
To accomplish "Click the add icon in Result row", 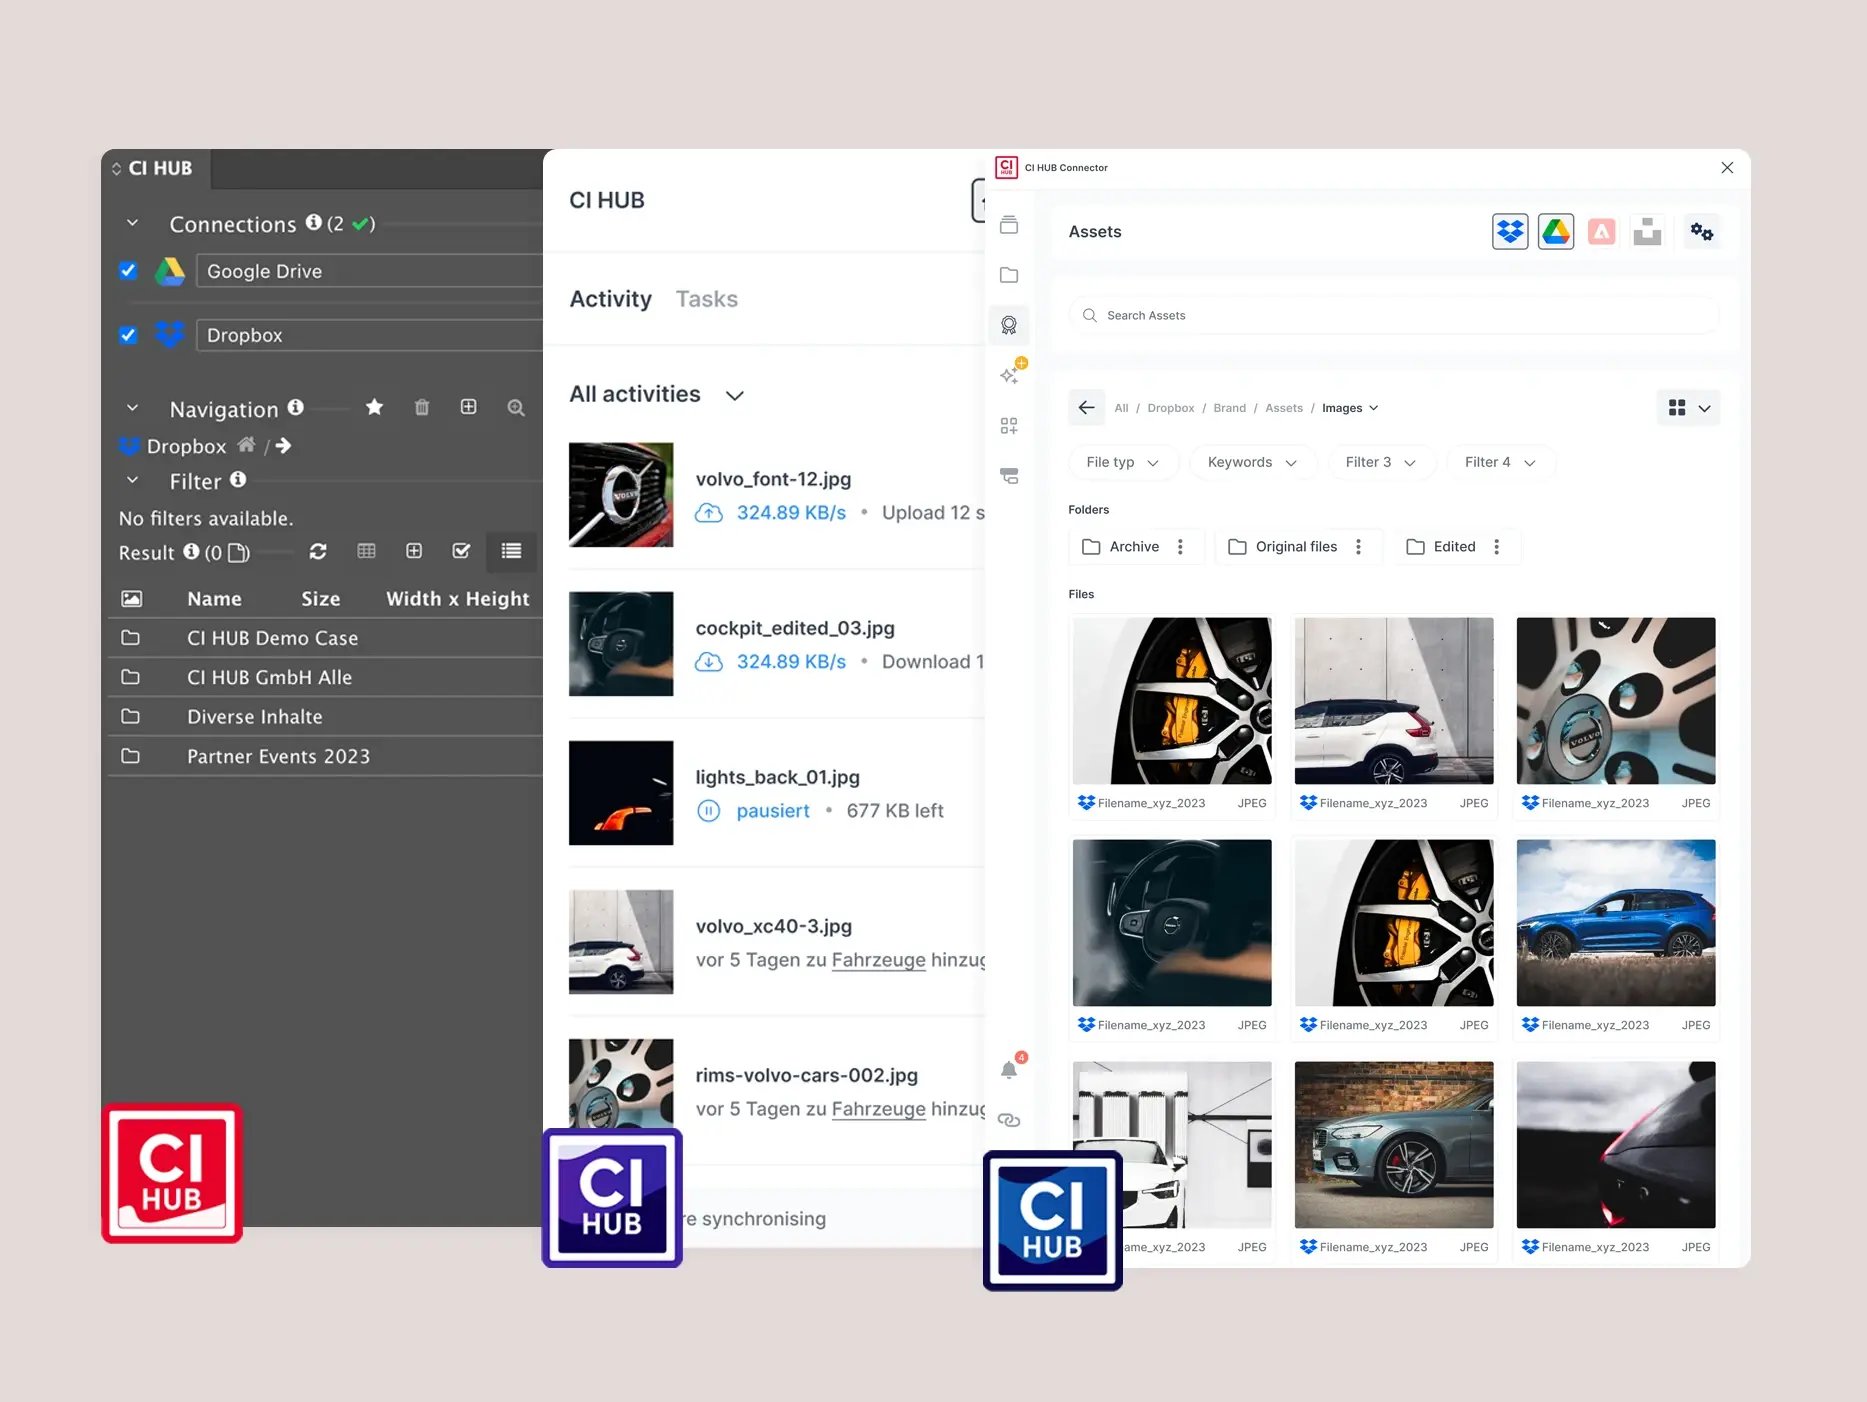I will coord(414,551).
